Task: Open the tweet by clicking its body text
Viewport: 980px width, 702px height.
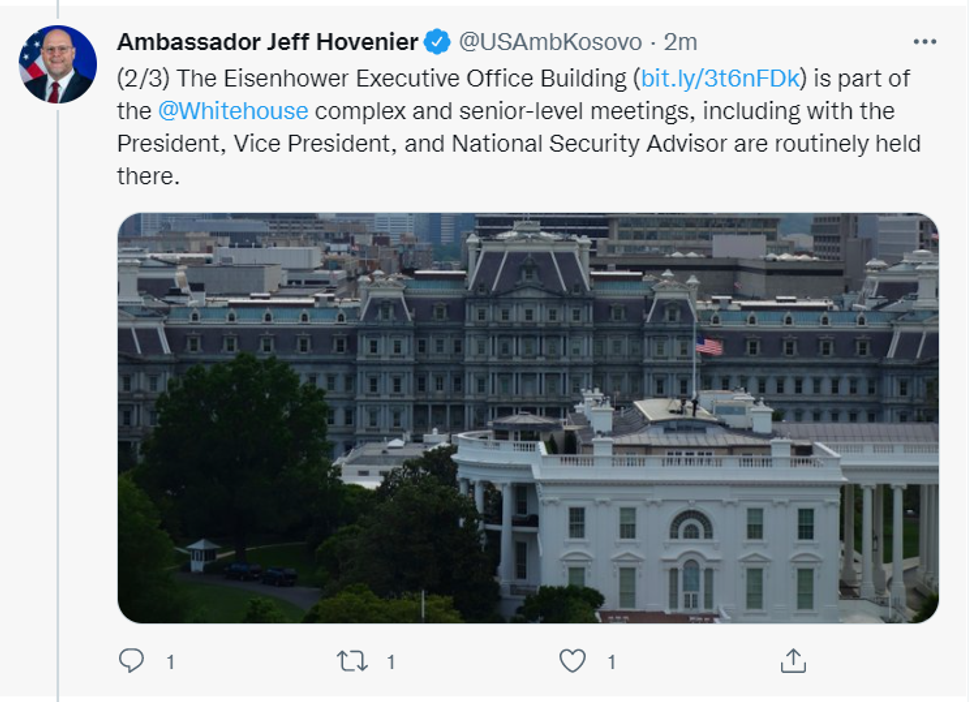Action: click(520, 144)
